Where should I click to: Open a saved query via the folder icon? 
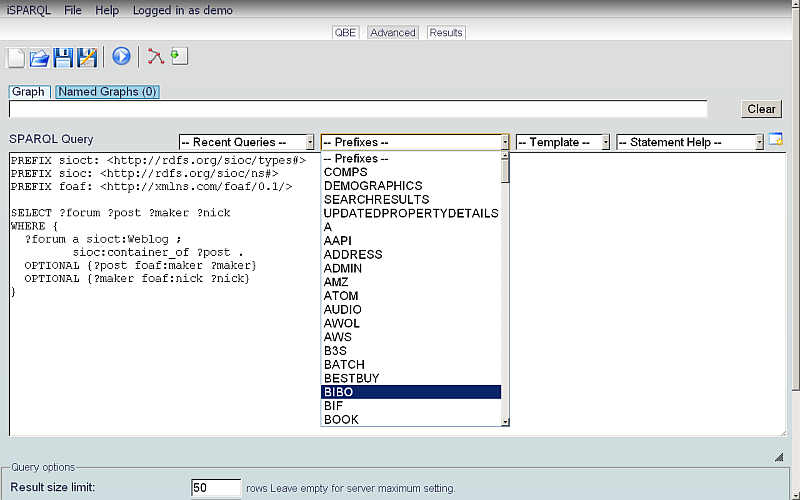coord(39,58)
